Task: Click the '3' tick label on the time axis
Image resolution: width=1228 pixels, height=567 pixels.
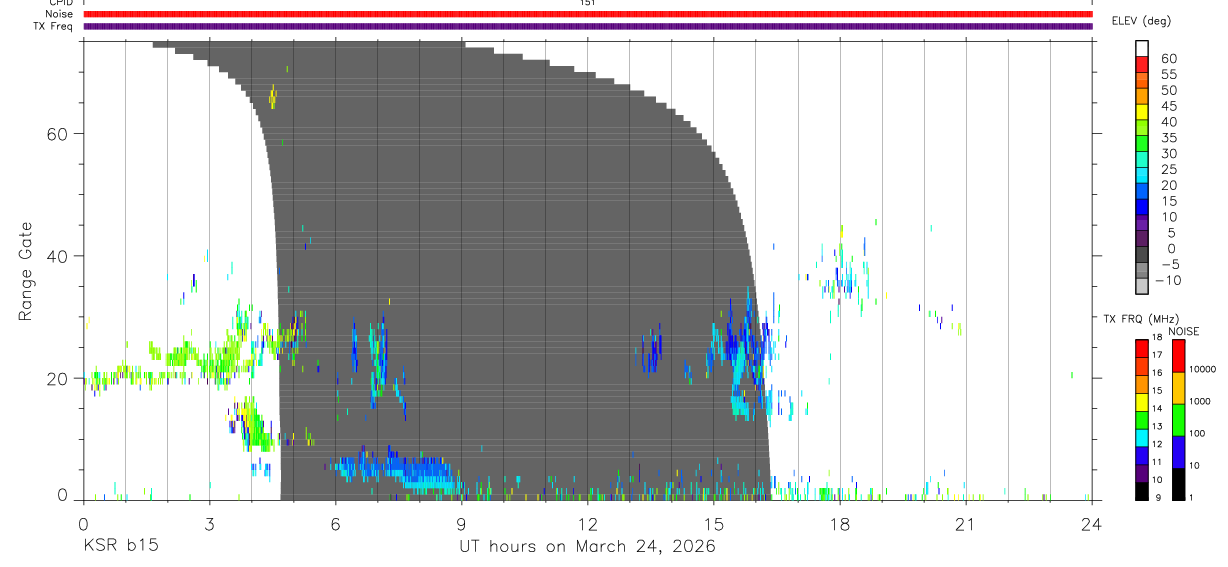Action: point(209,524)
